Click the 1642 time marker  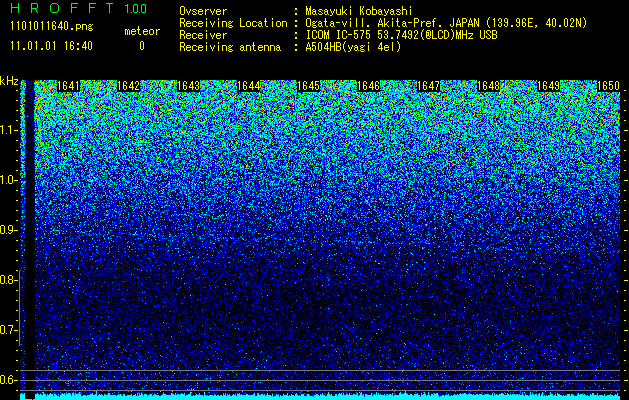128,86
